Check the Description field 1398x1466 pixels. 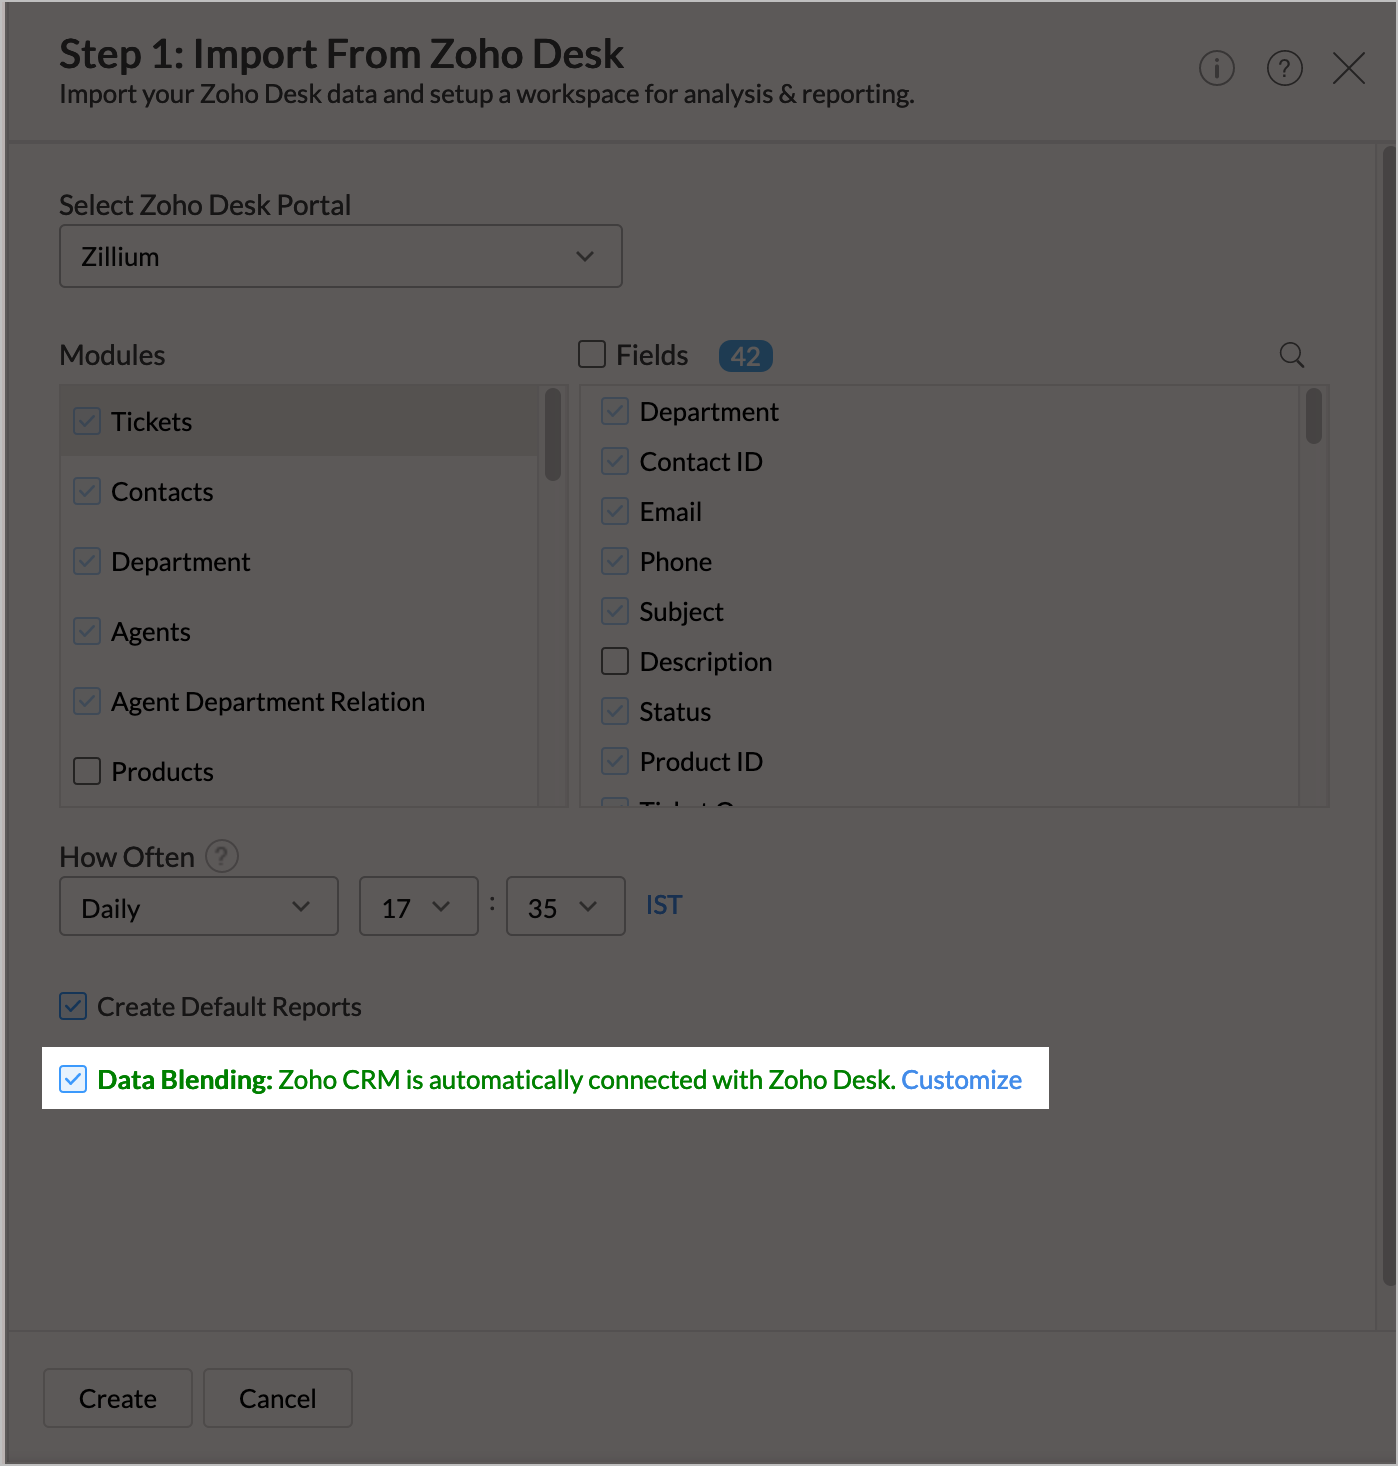click(615, 661)
